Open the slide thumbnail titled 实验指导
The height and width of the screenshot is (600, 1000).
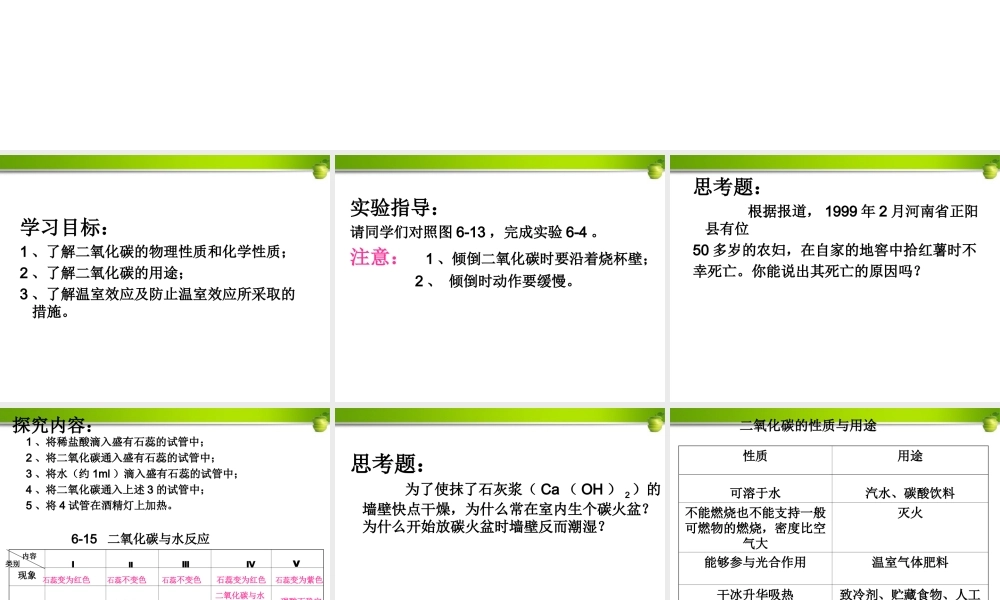499,277
